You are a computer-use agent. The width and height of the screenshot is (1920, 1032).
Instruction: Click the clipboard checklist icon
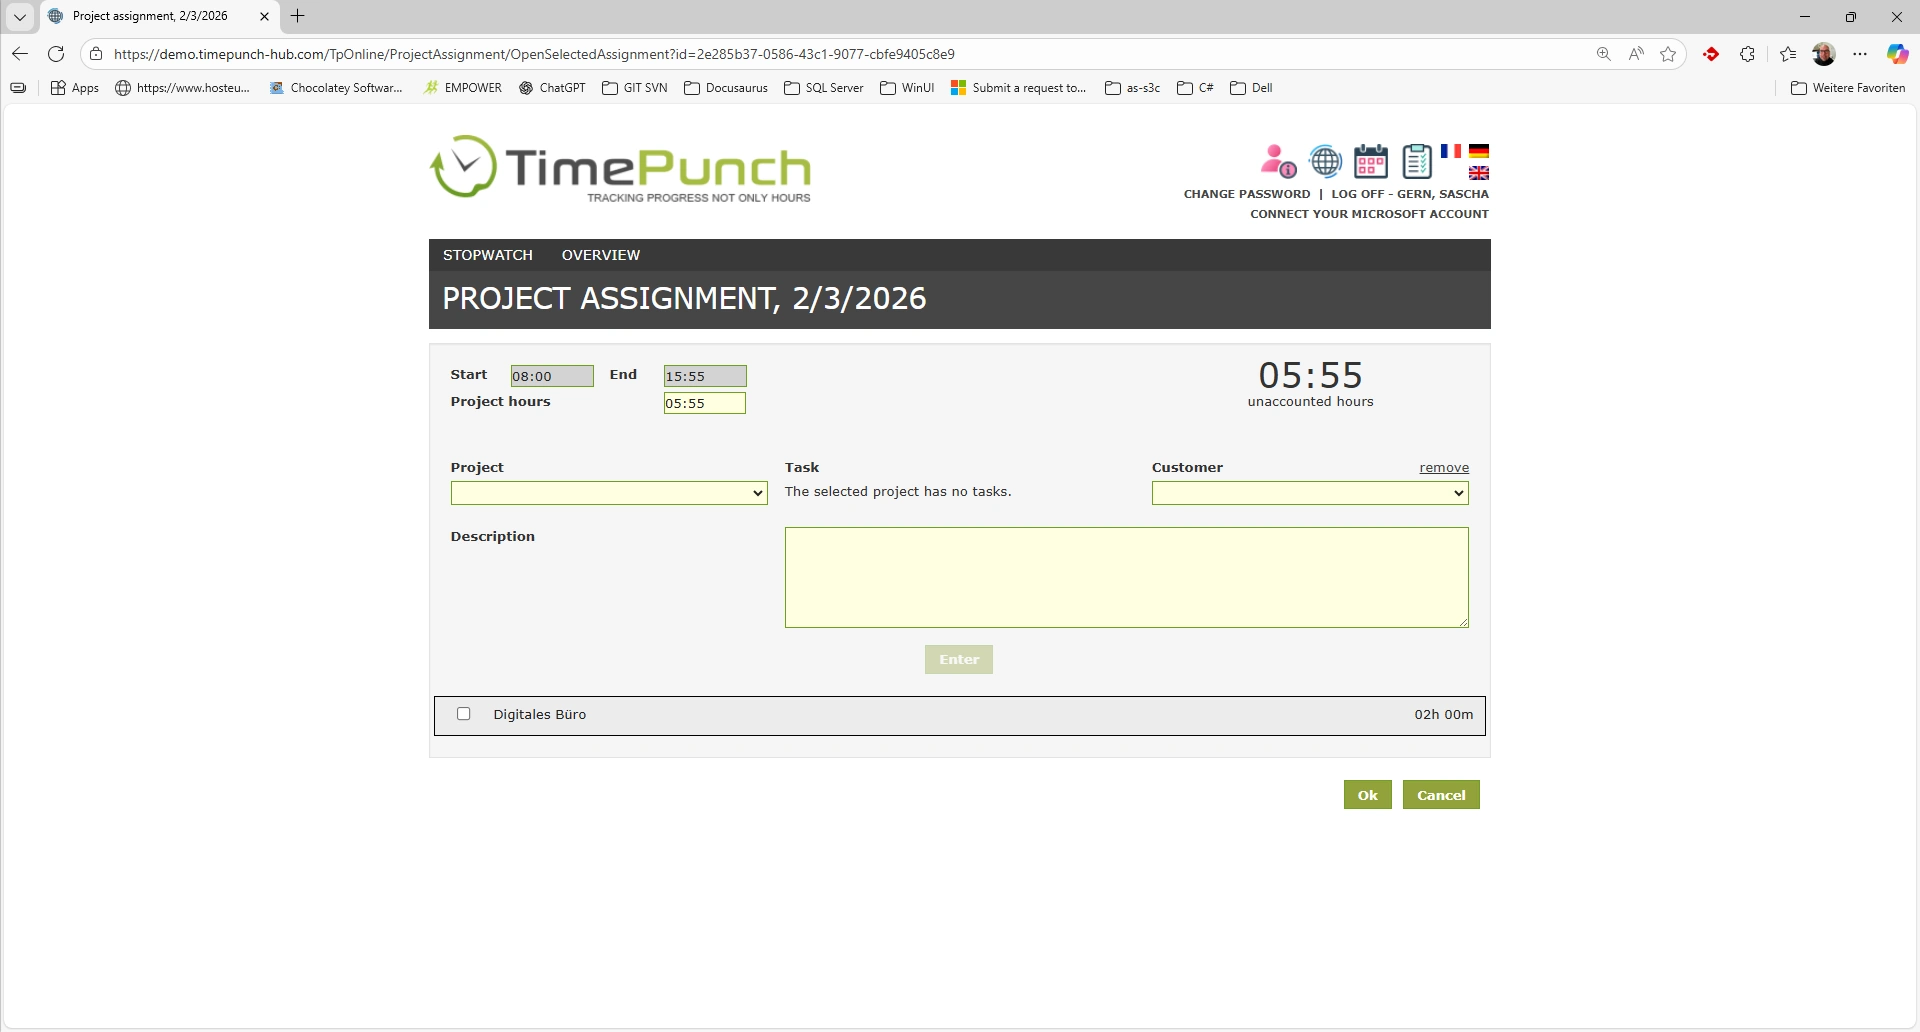(x=1416, y=161)
